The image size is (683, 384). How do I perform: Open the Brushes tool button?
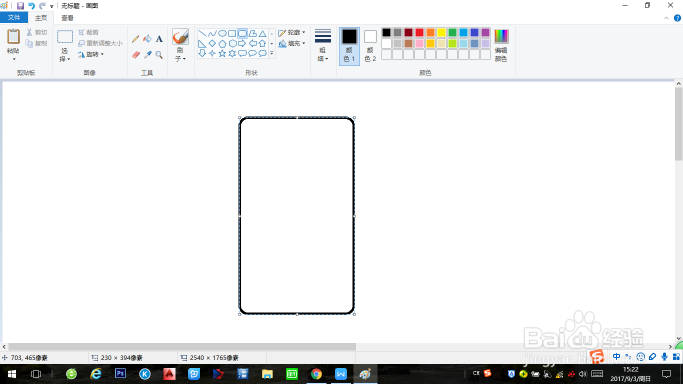(180, 37)
